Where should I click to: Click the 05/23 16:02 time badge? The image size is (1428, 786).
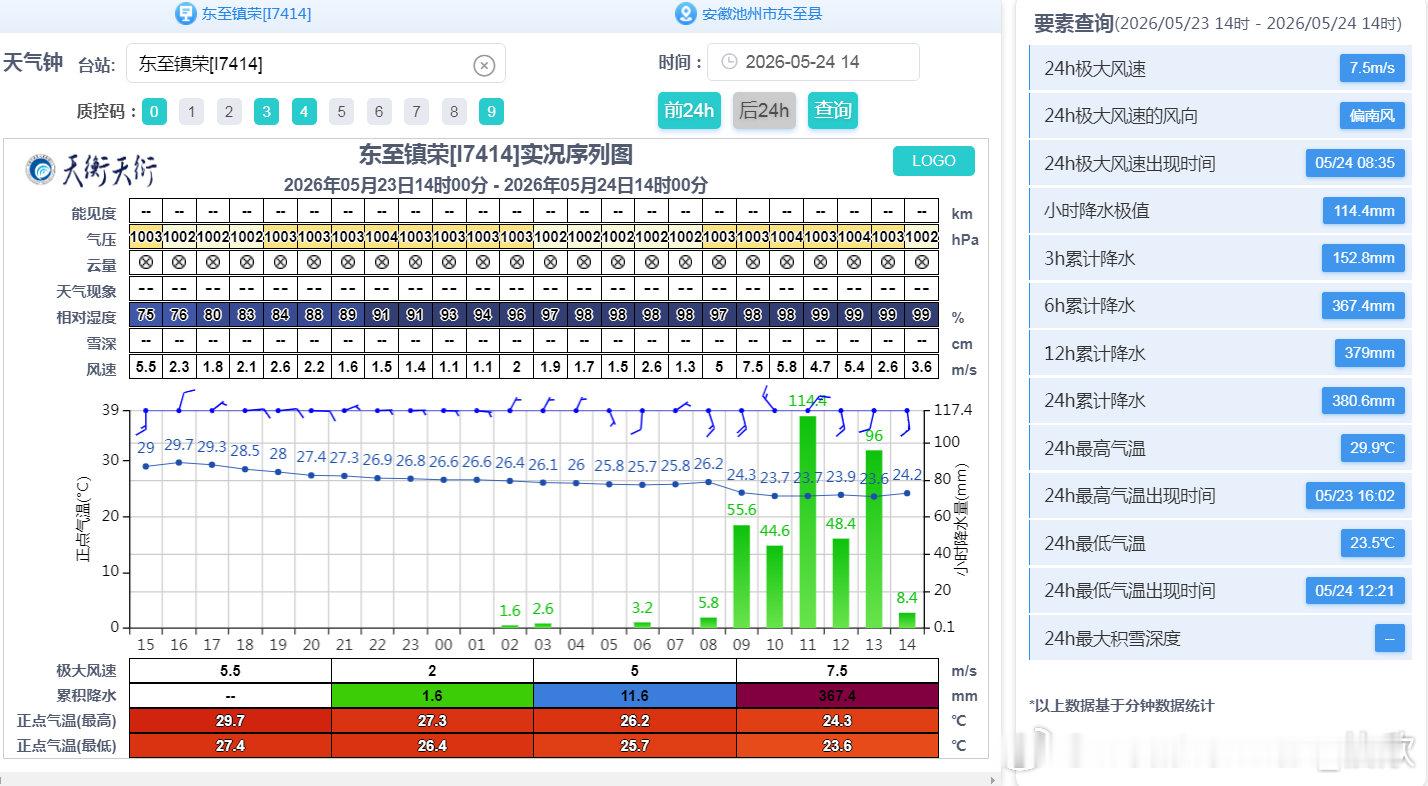click(1355, 496)
